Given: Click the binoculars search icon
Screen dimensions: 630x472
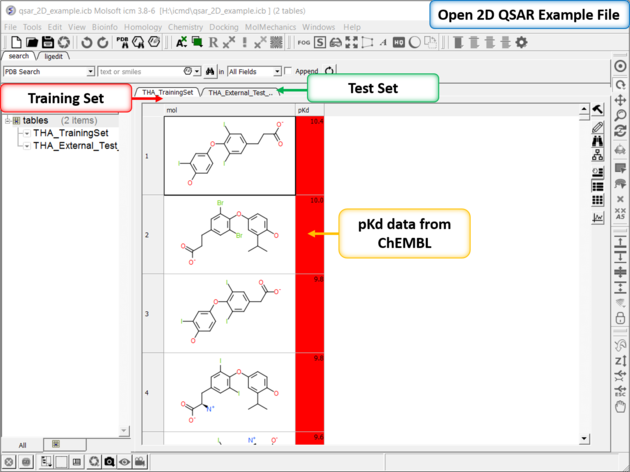Looking at the screenshot, I should [x=211, y=72].
